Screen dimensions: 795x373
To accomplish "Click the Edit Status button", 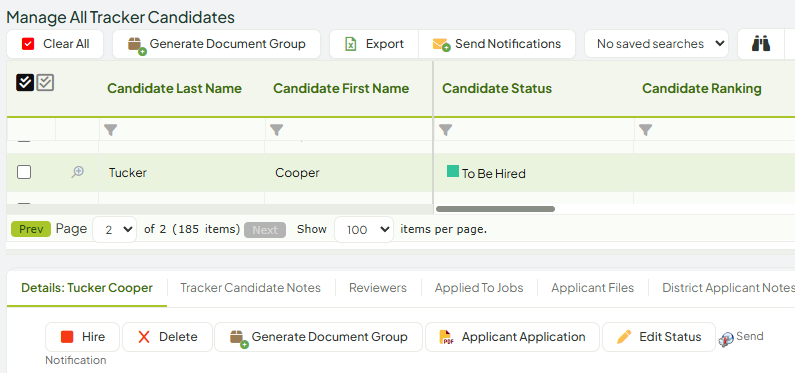I will pyautogui.click(x=659, y=337).
